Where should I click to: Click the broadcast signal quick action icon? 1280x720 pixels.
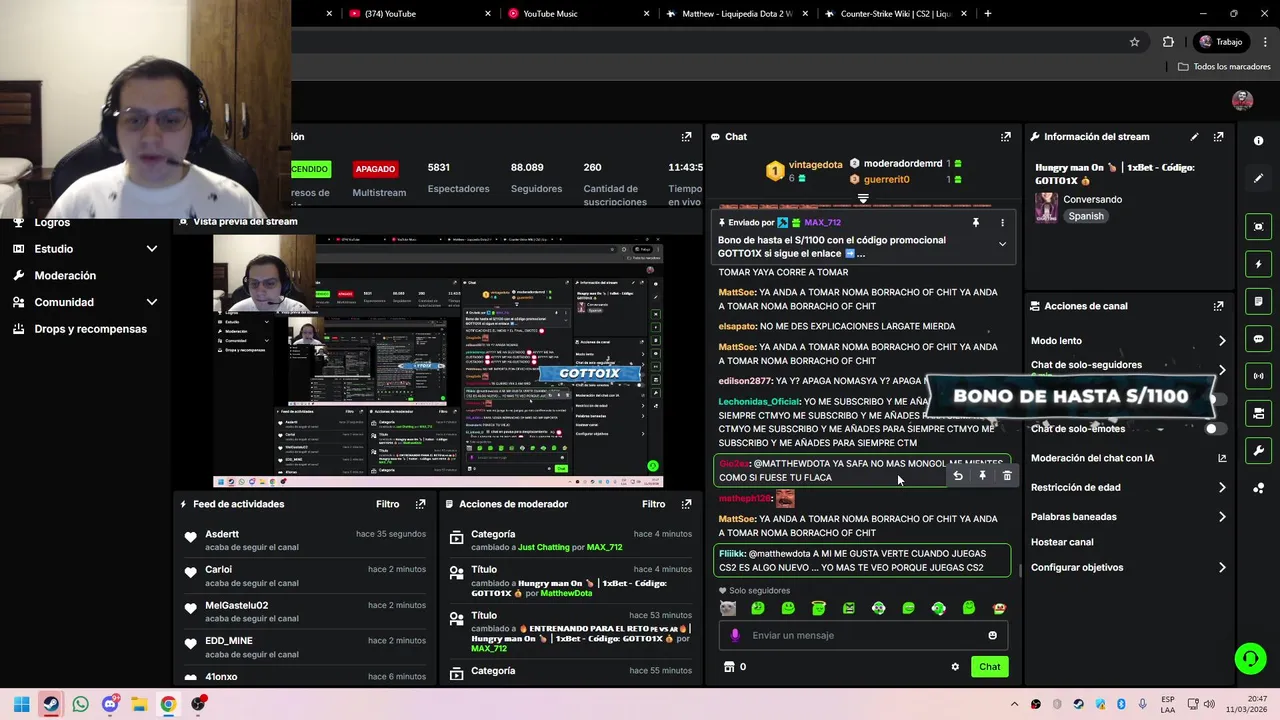click(1258, 376)
